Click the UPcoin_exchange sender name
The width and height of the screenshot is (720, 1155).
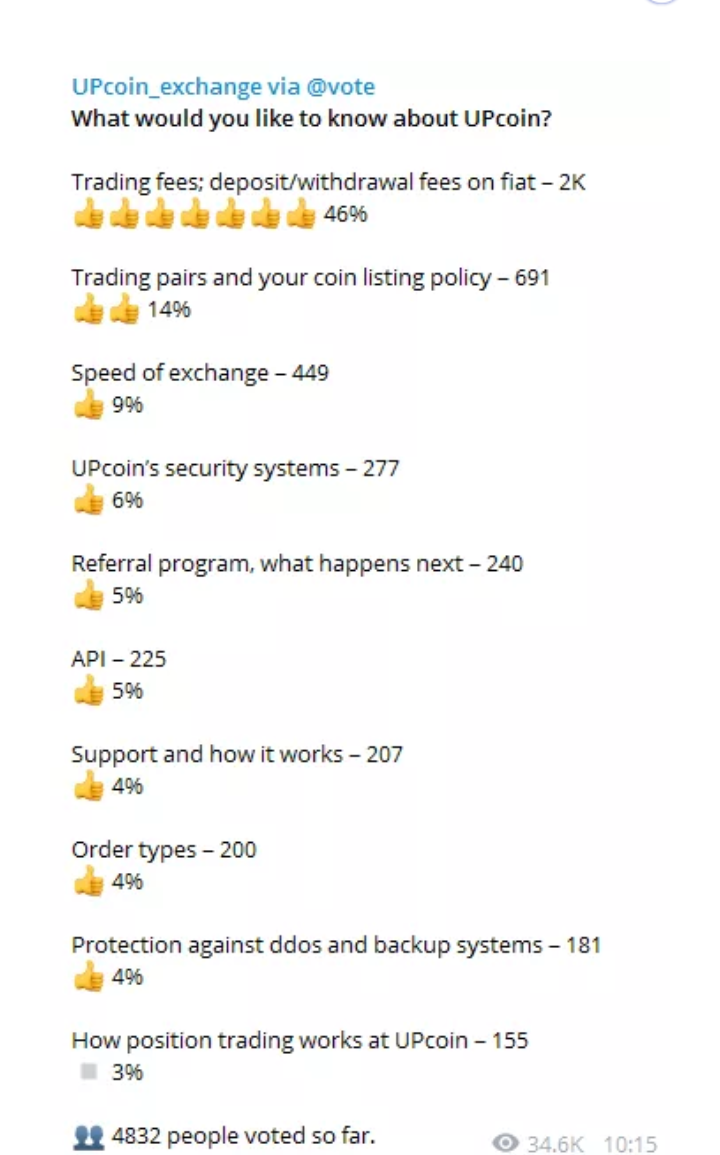166,87
